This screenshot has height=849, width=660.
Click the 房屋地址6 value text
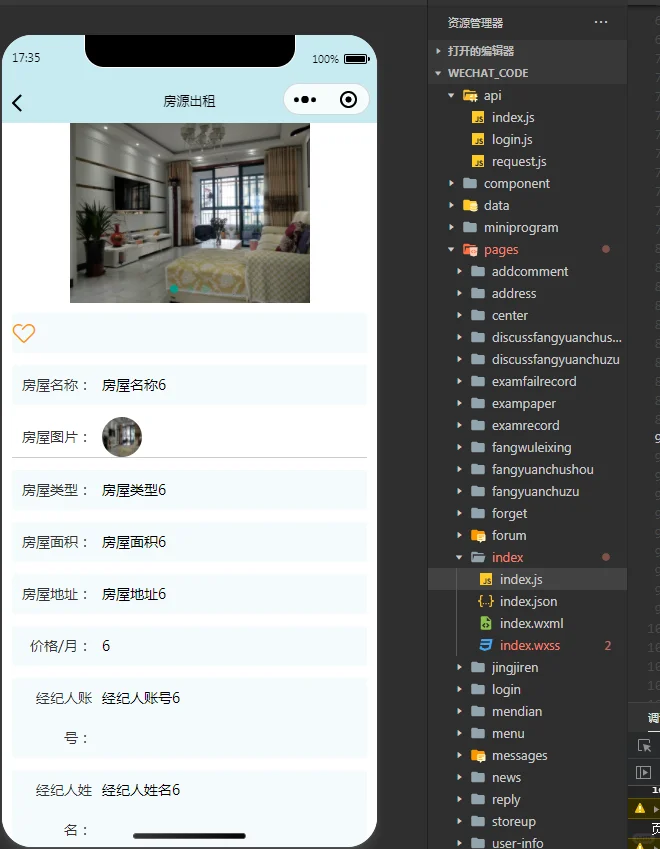134,595
